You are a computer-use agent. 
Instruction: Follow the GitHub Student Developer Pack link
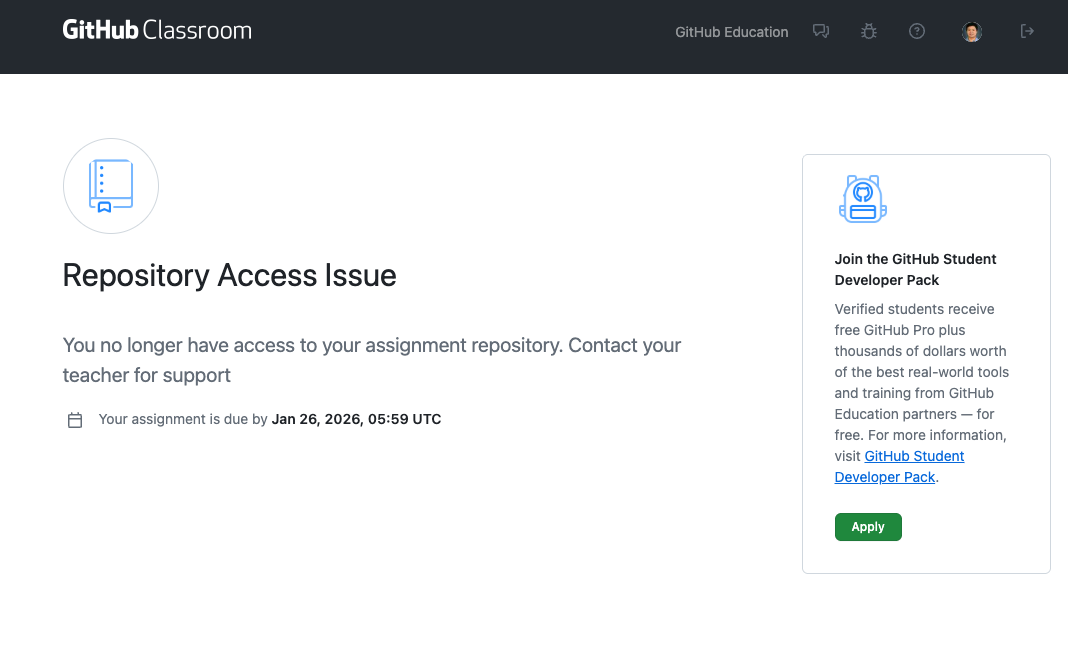point(899,466)
